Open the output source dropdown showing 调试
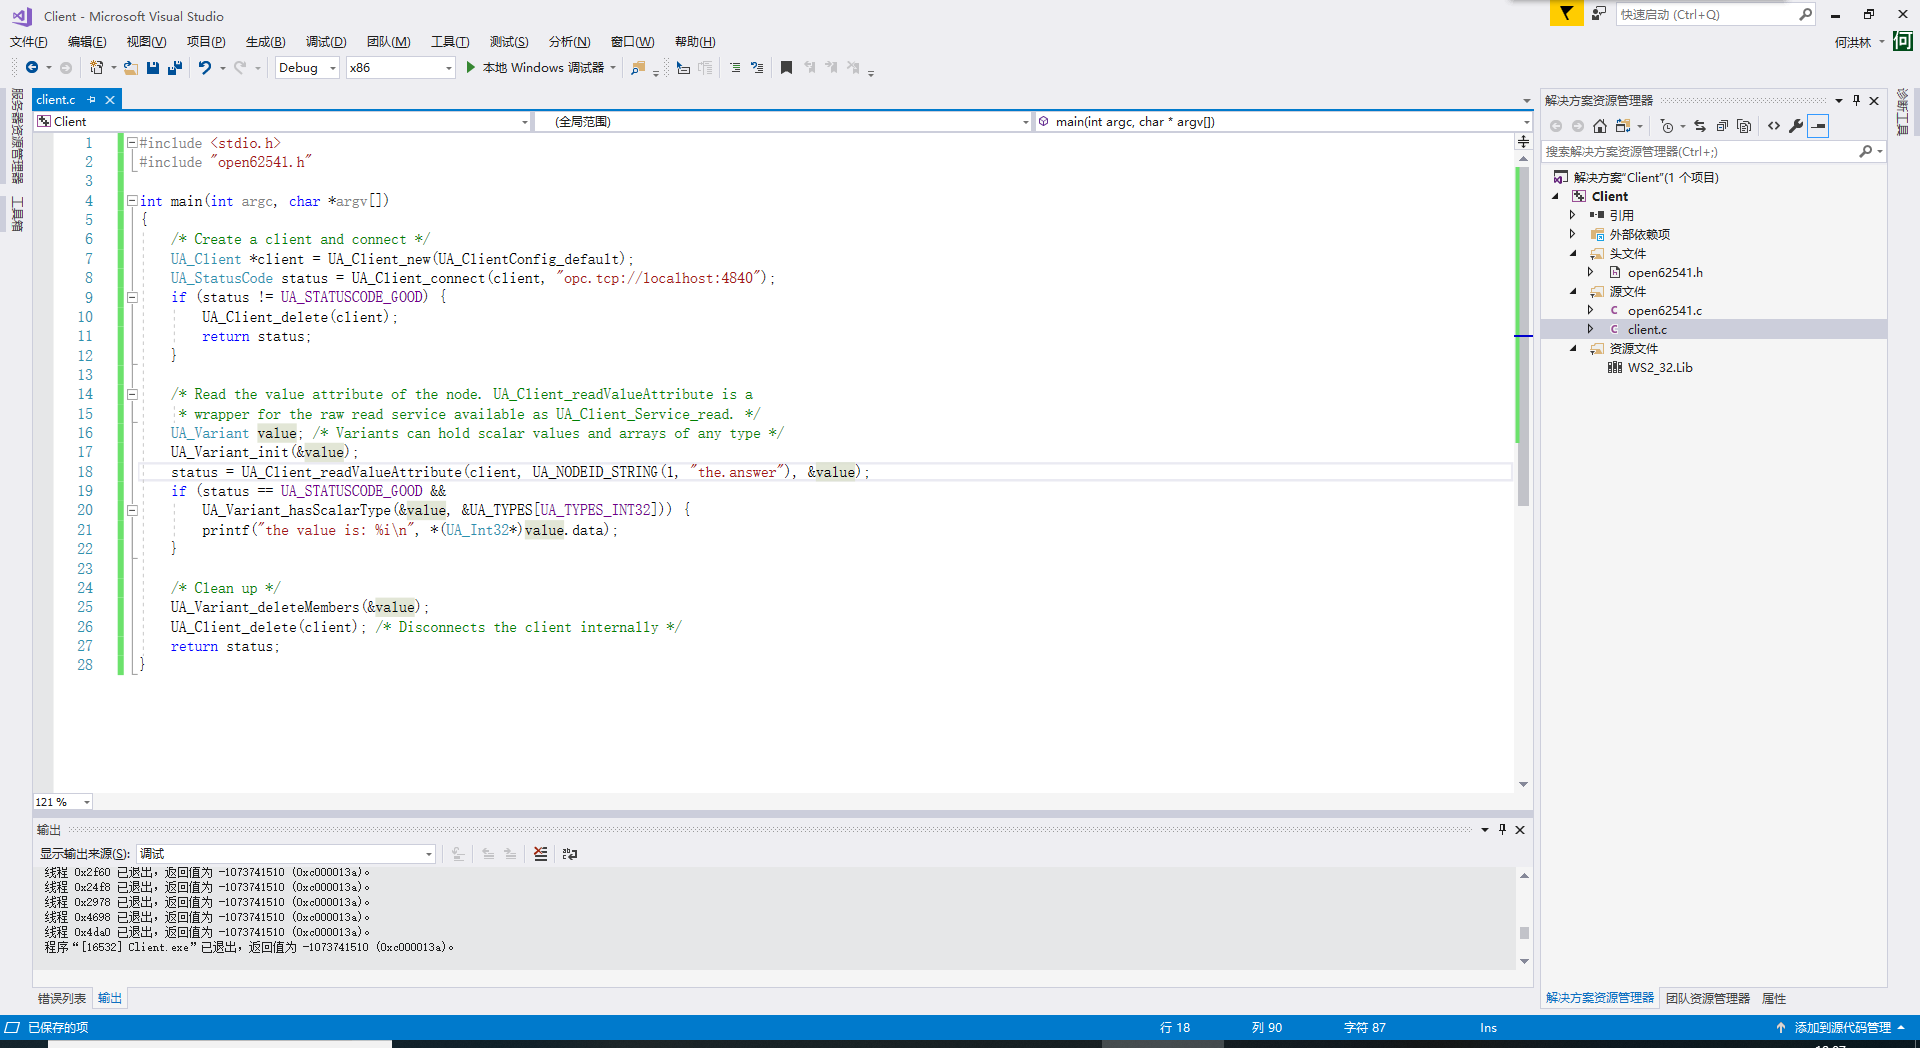This screenshot has height=1048, width=1920. (x=286, y=853)
